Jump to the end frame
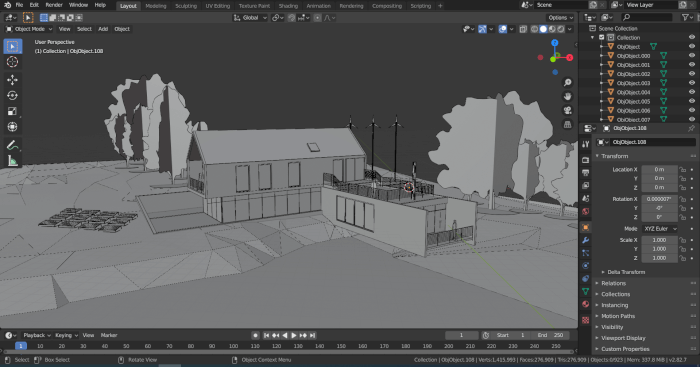The image size is (700, 367). click(312, 335)
